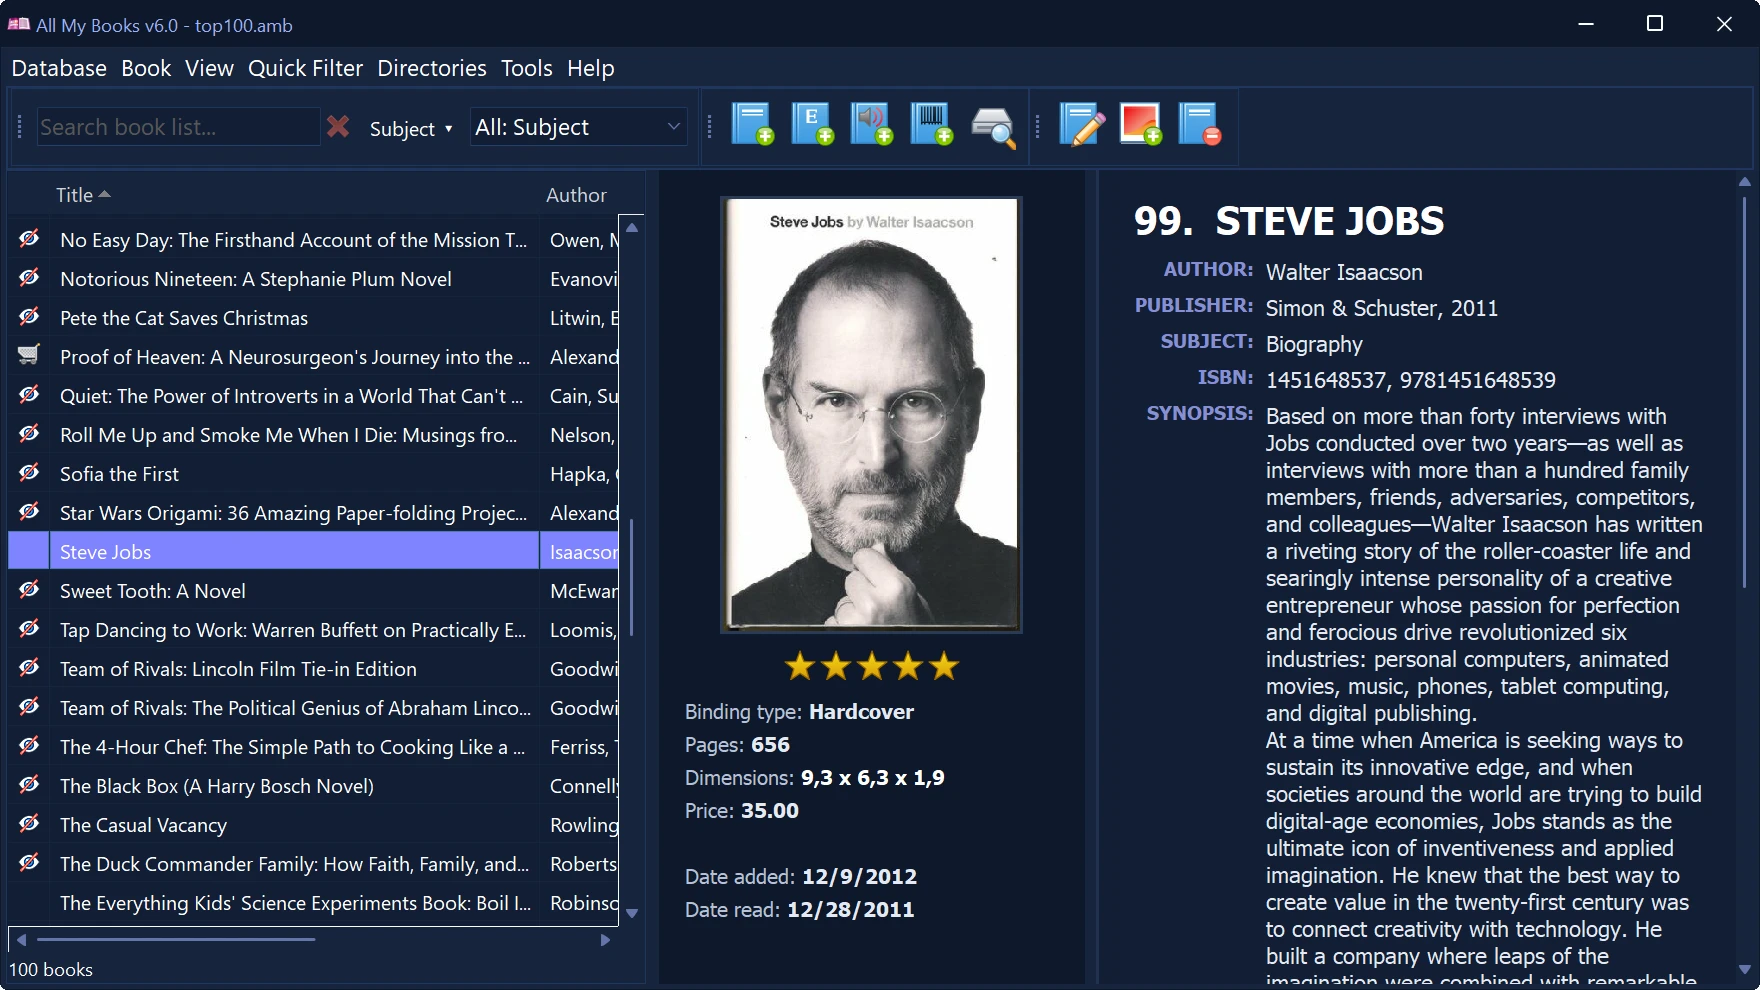1760x990 pixels.
Task: Click the fifth gold rating star
Action: point(943,666)
